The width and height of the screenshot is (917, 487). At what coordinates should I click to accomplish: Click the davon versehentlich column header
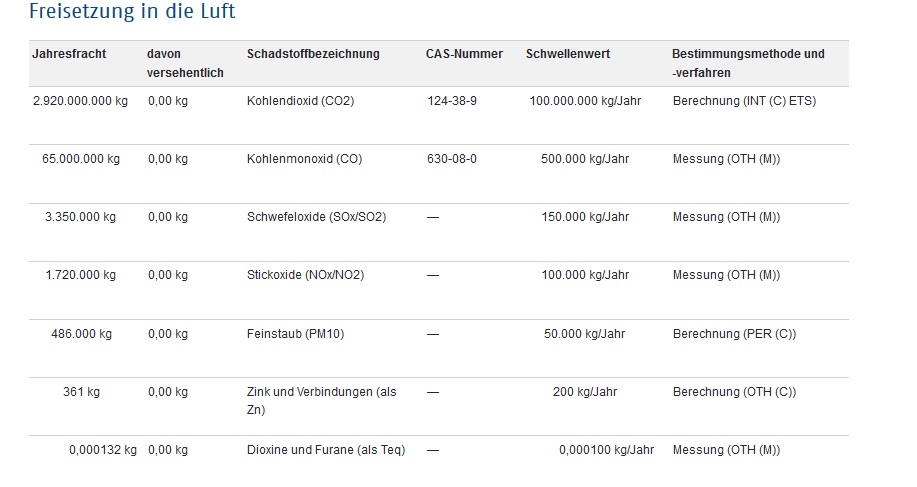(x=185, y=63)
